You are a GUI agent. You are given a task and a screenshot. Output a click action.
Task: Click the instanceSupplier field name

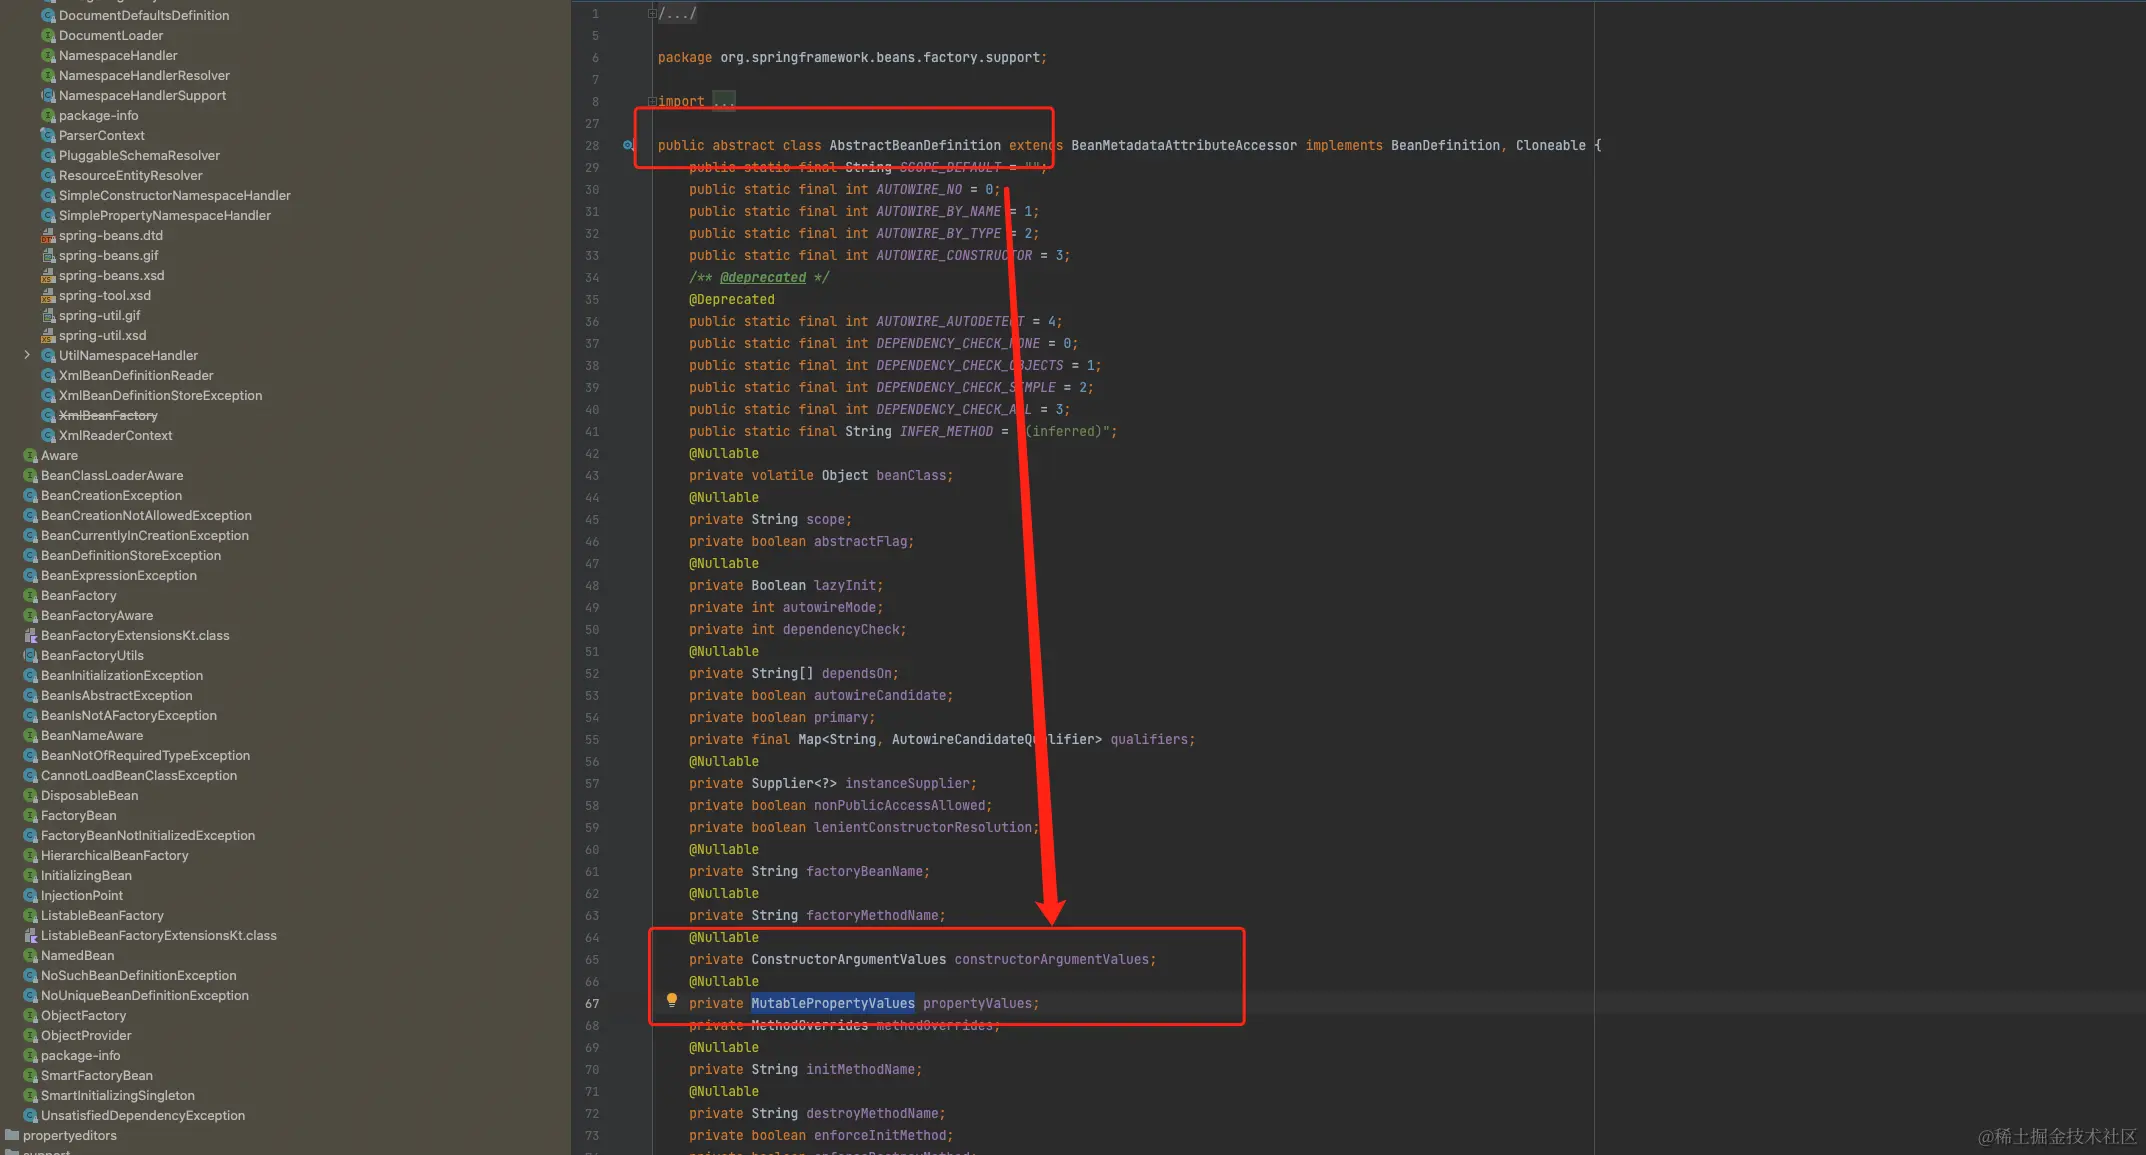(907, 784)
